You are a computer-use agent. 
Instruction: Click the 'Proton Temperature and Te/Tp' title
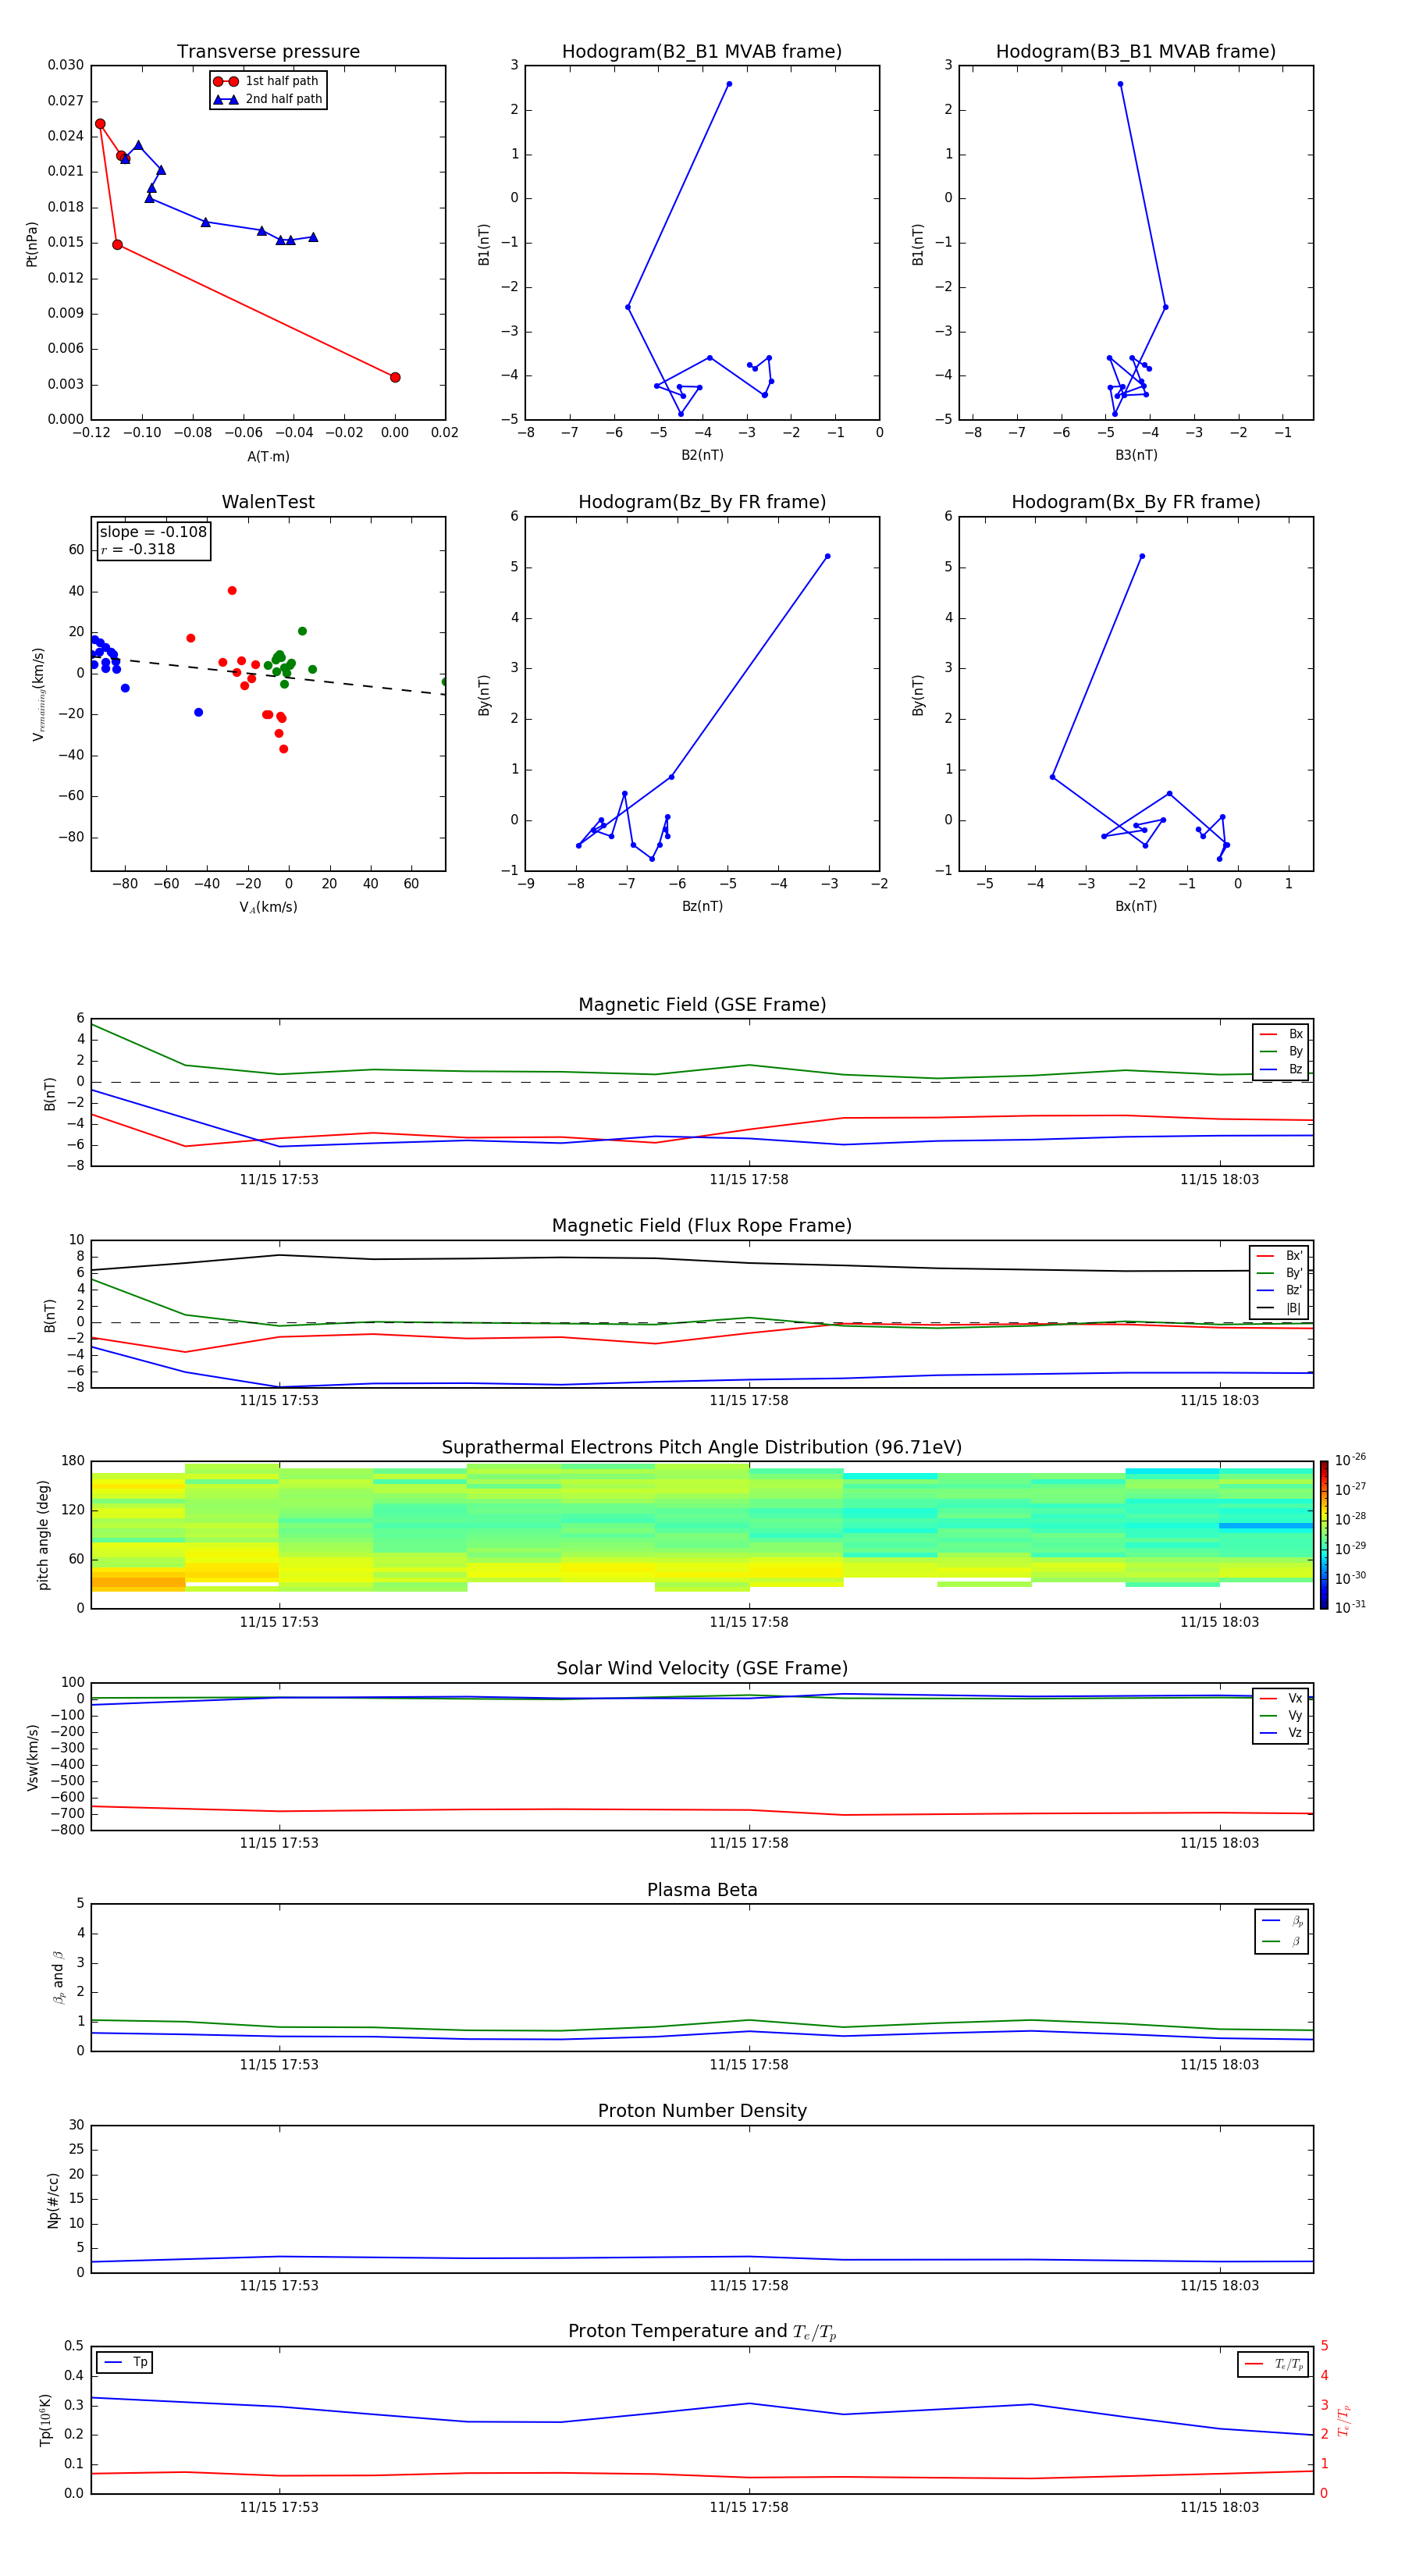pyautogui.click(x=702, y=2331)
